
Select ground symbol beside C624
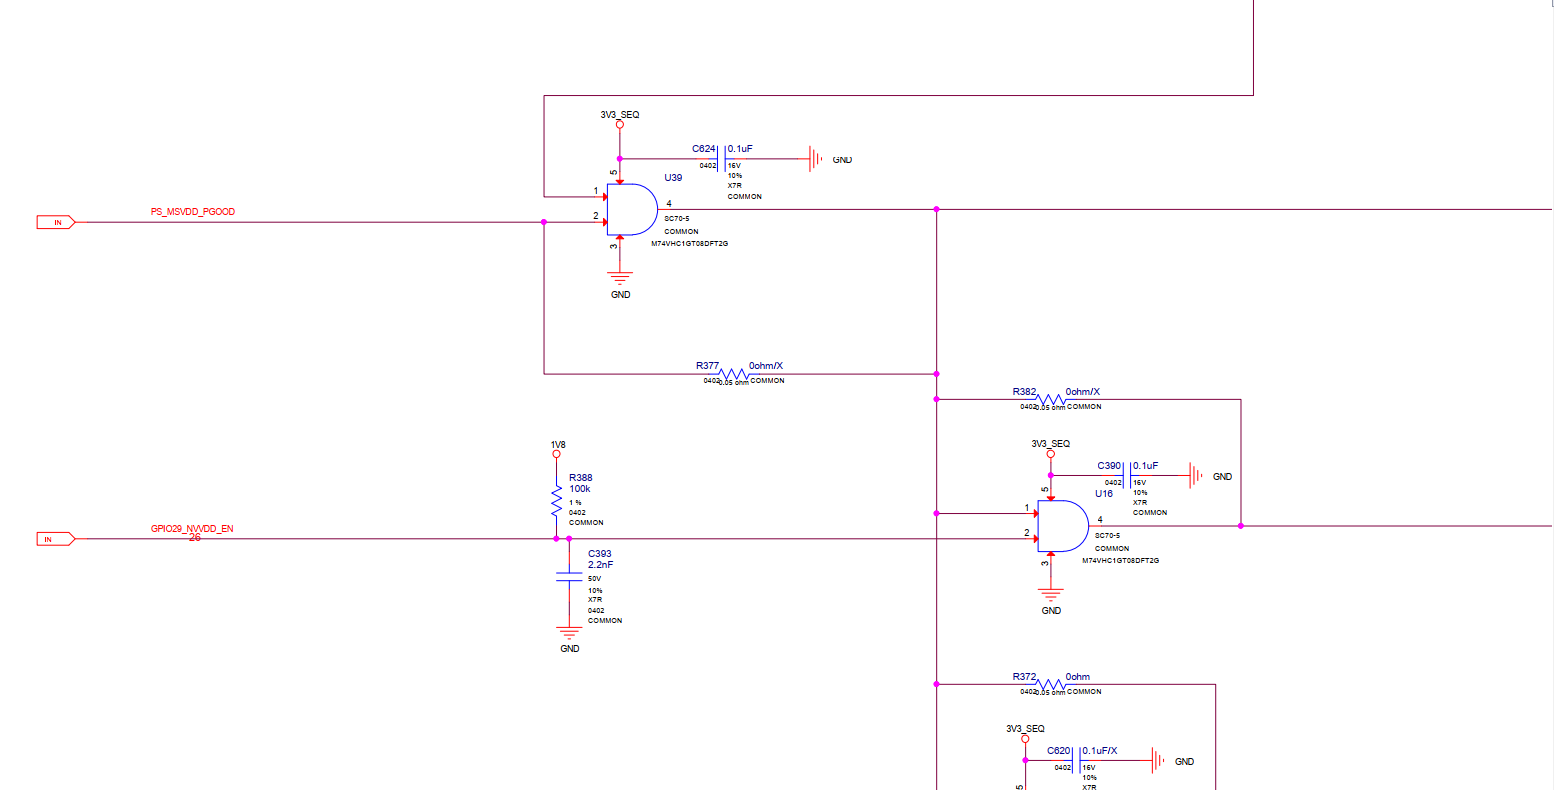click(817, 158)
